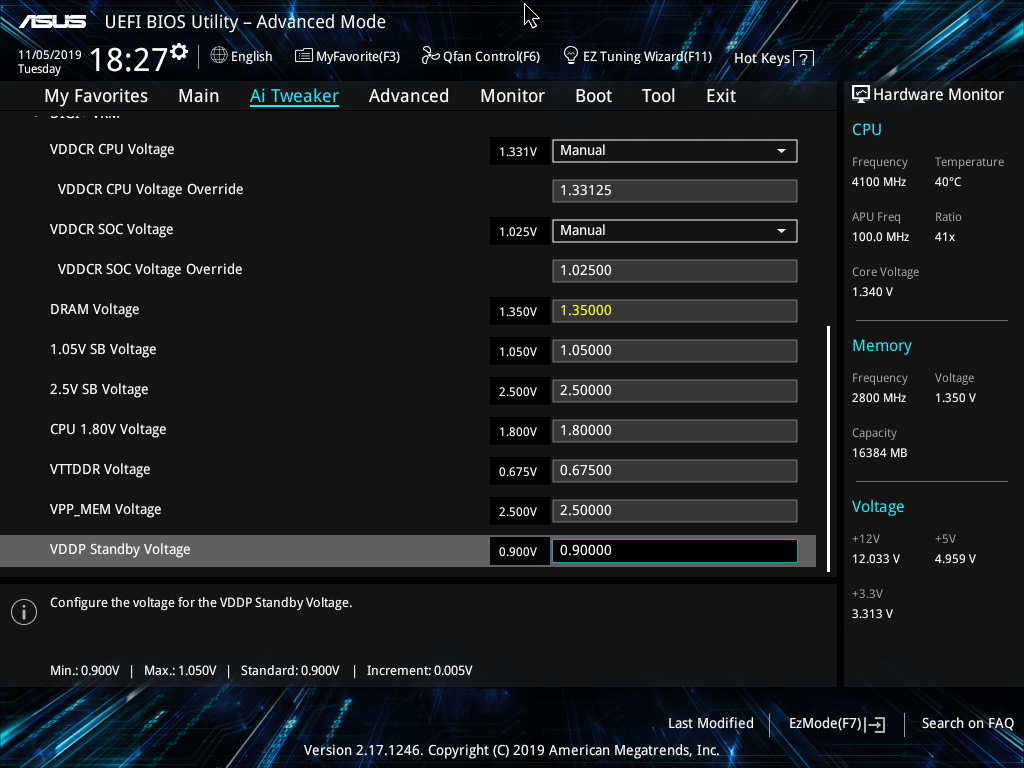Click the EZ Tuning Wizard lightbulb icon
The image size is (1024, 768).
[x=571, y=56]
